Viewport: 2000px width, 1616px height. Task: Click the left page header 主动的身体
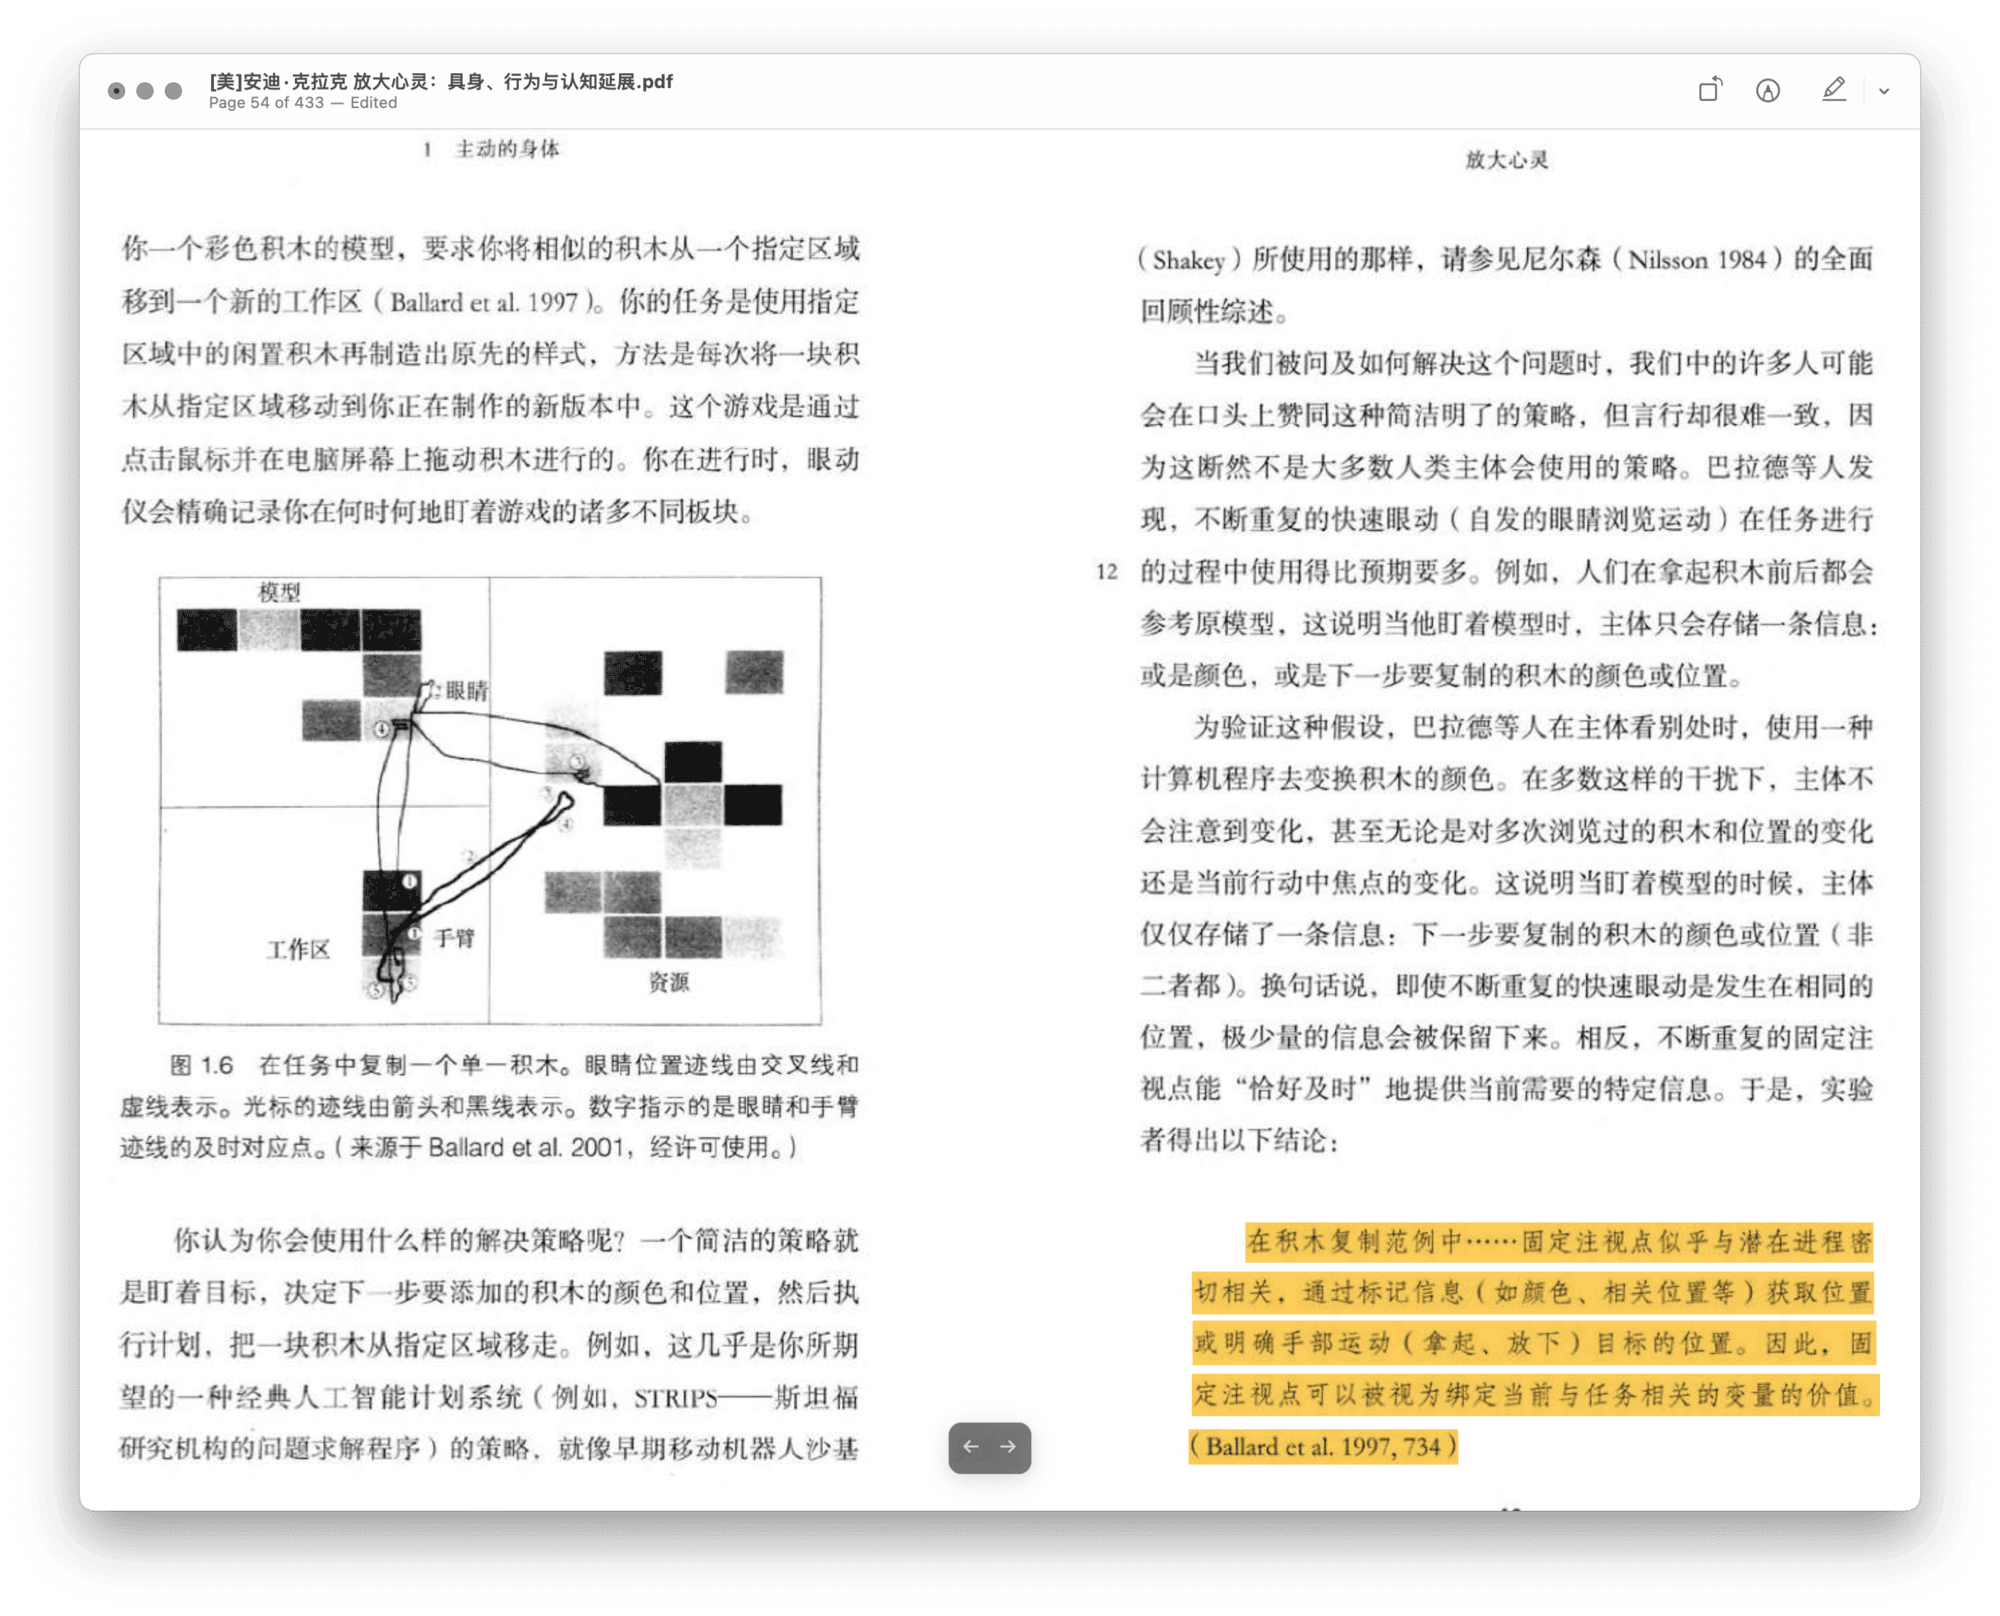[506, 149]
